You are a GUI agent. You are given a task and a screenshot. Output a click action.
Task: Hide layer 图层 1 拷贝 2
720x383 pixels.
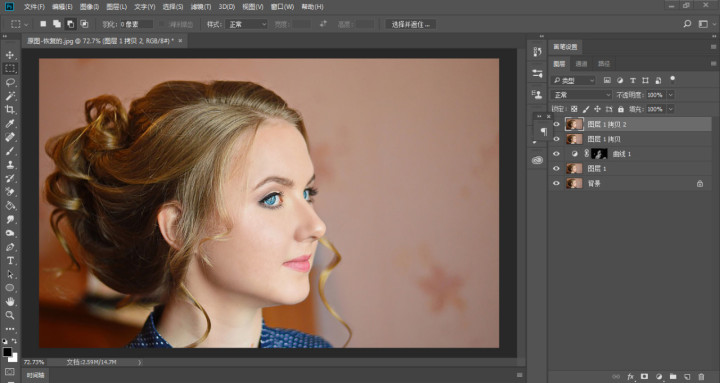(557, 124)
